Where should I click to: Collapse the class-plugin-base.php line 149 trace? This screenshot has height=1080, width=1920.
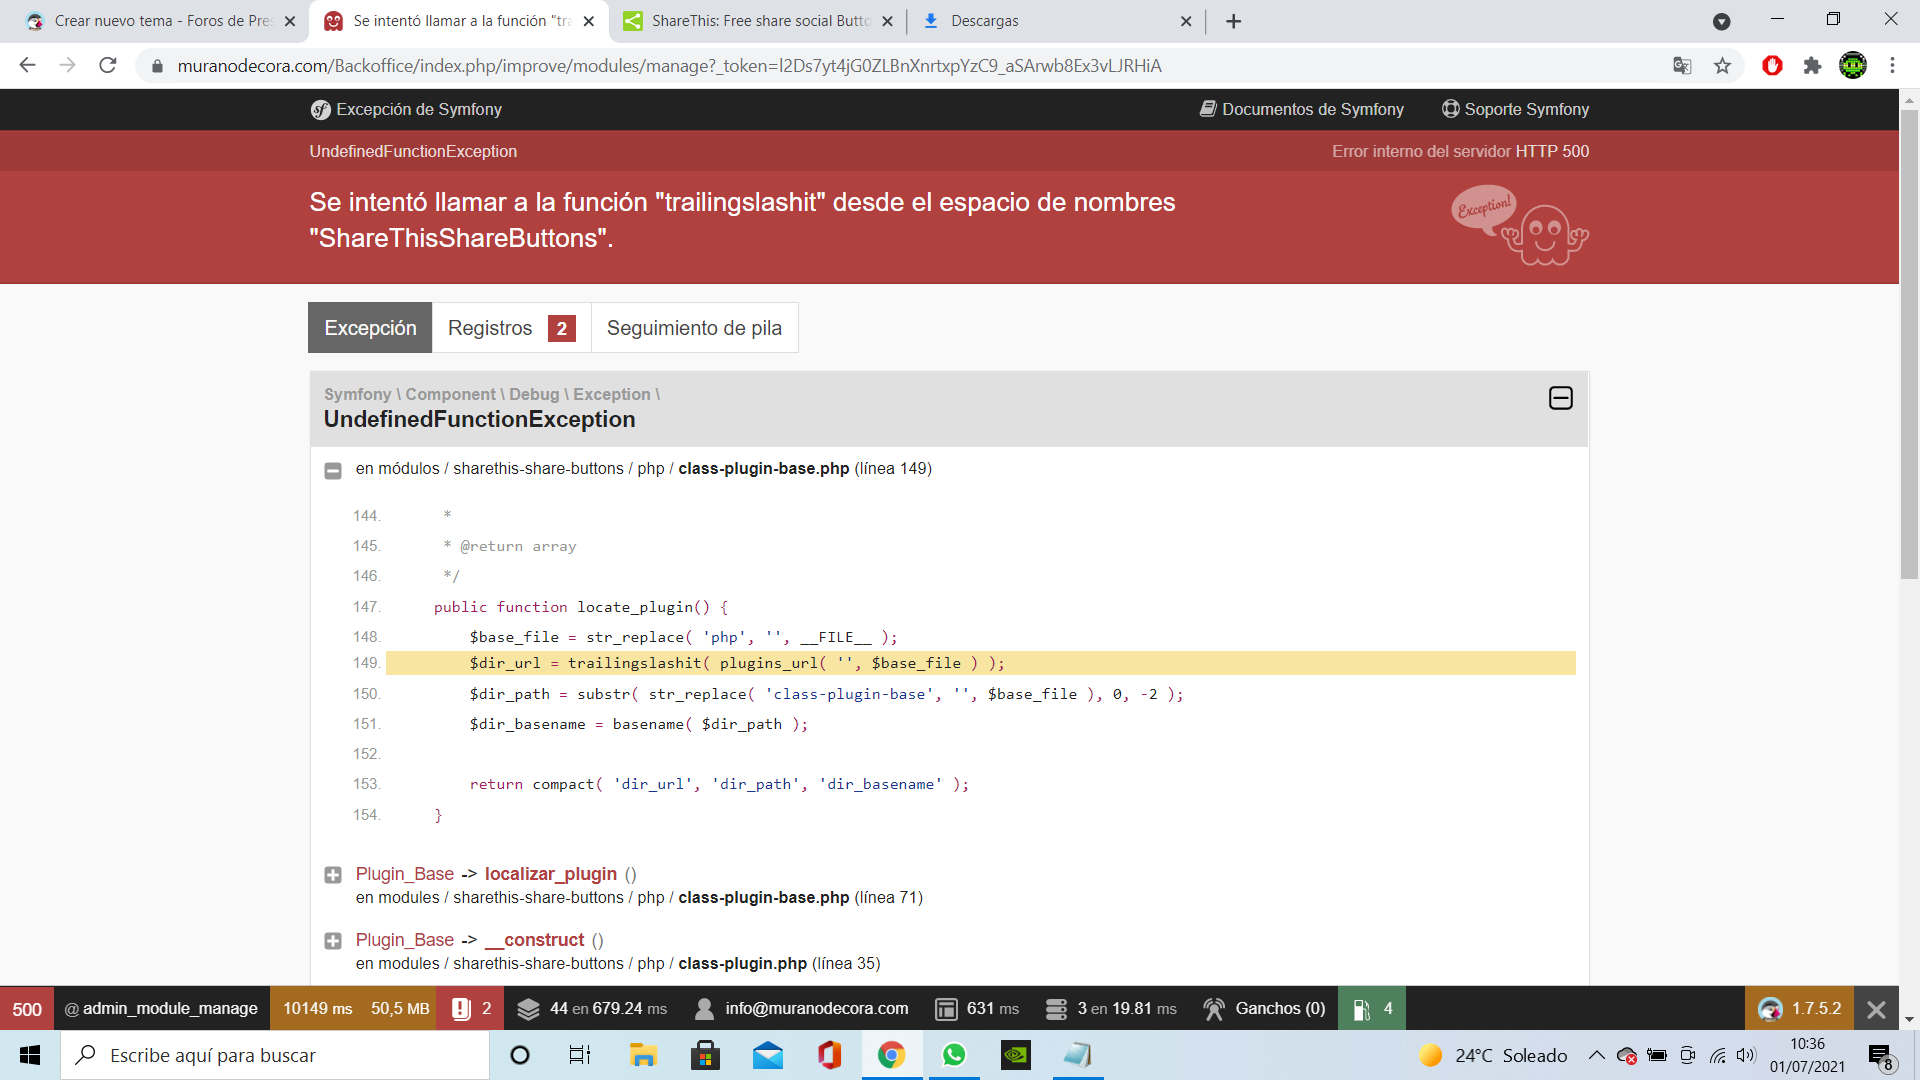click(333, 470)
